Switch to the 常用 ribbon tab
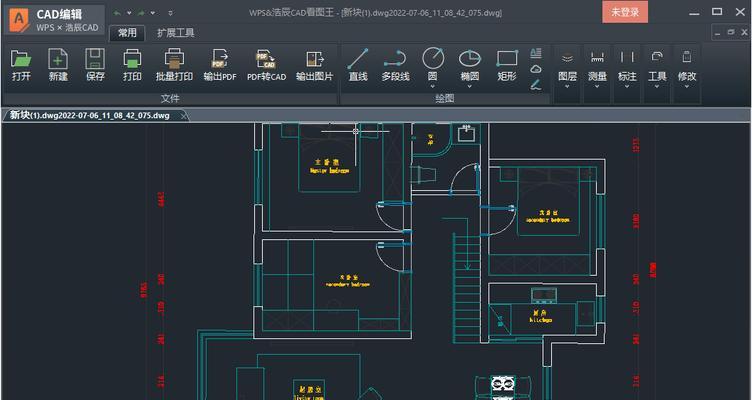Viewport: 752px width, 400px height. (127, 33)
